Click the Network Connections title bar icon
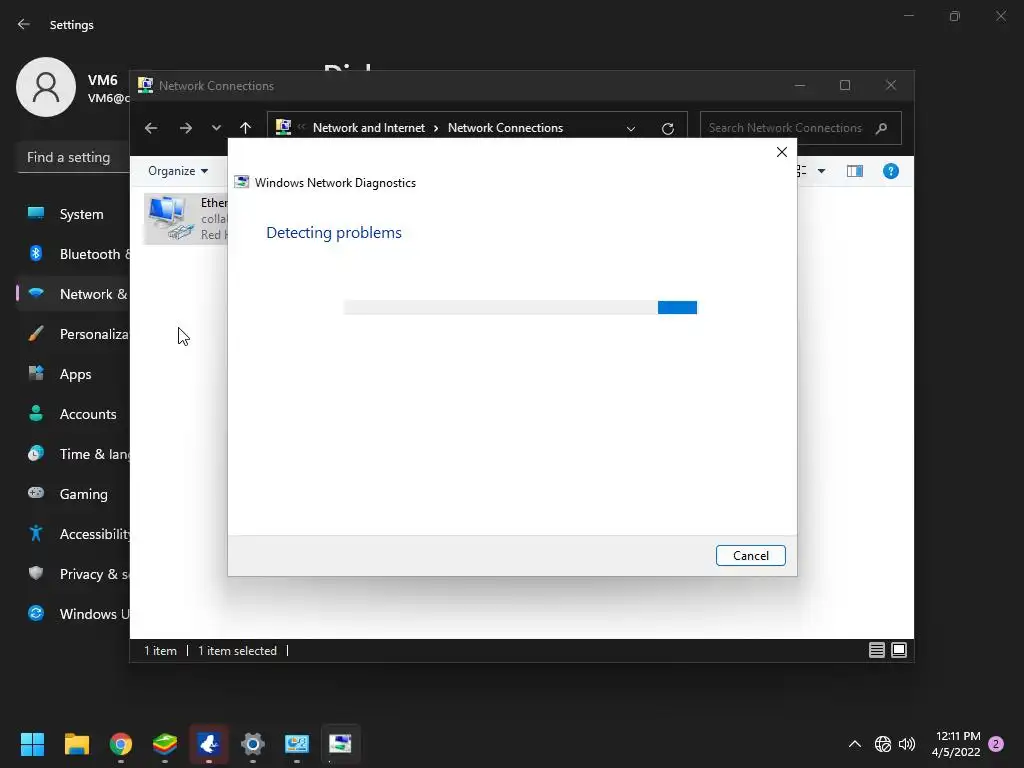 (146, 86)
